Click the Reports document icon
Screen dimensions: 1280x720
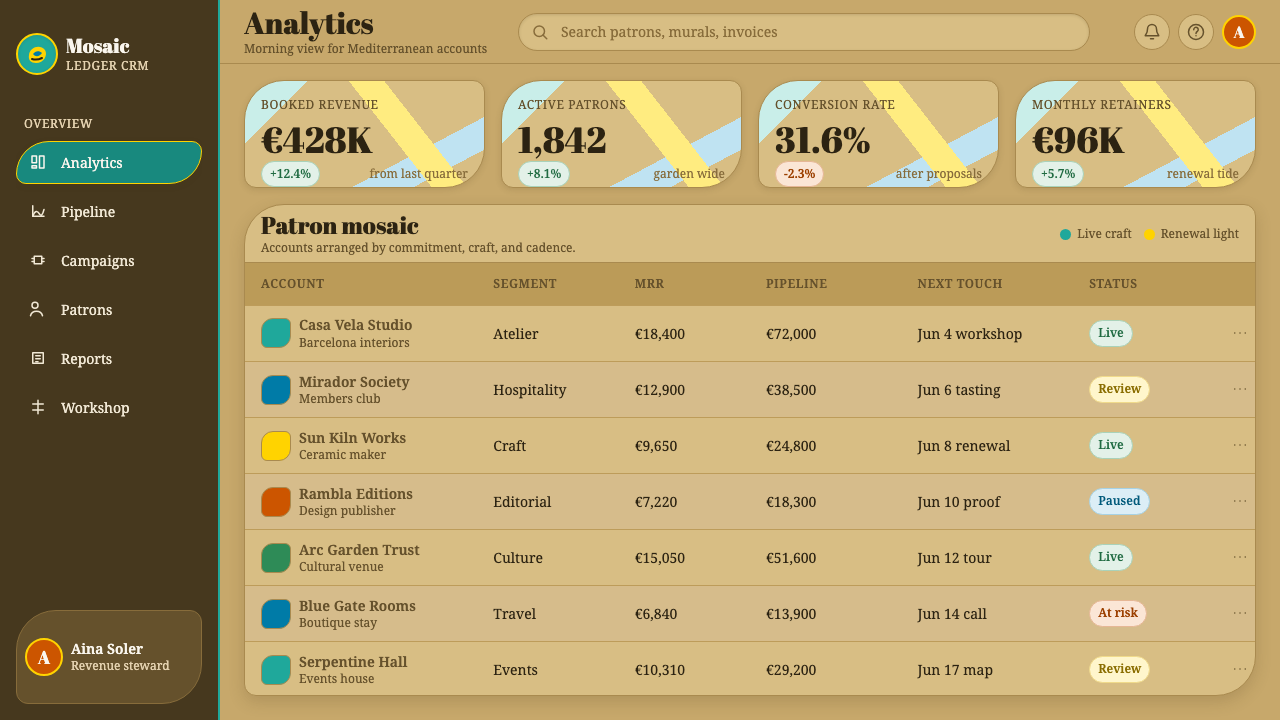pyautogui.click(x=38, y=358)
